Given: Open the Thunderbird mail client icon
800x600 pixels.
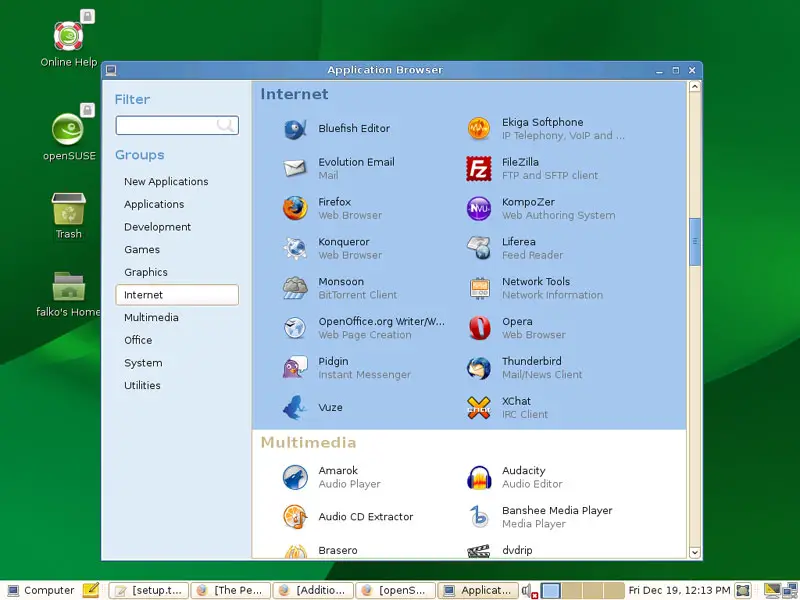Looking at the screenshot, I should click(x=479, y=367).
